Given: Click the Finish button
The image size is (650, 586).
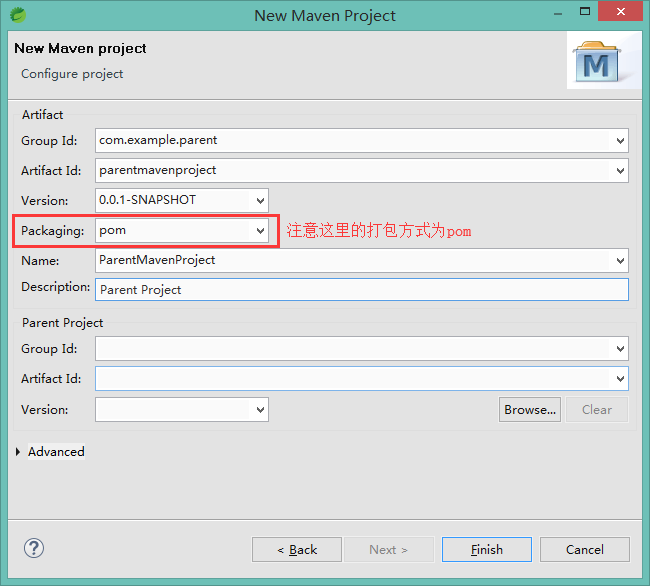Looking at the screenshot, I should [x=487, y=550].
